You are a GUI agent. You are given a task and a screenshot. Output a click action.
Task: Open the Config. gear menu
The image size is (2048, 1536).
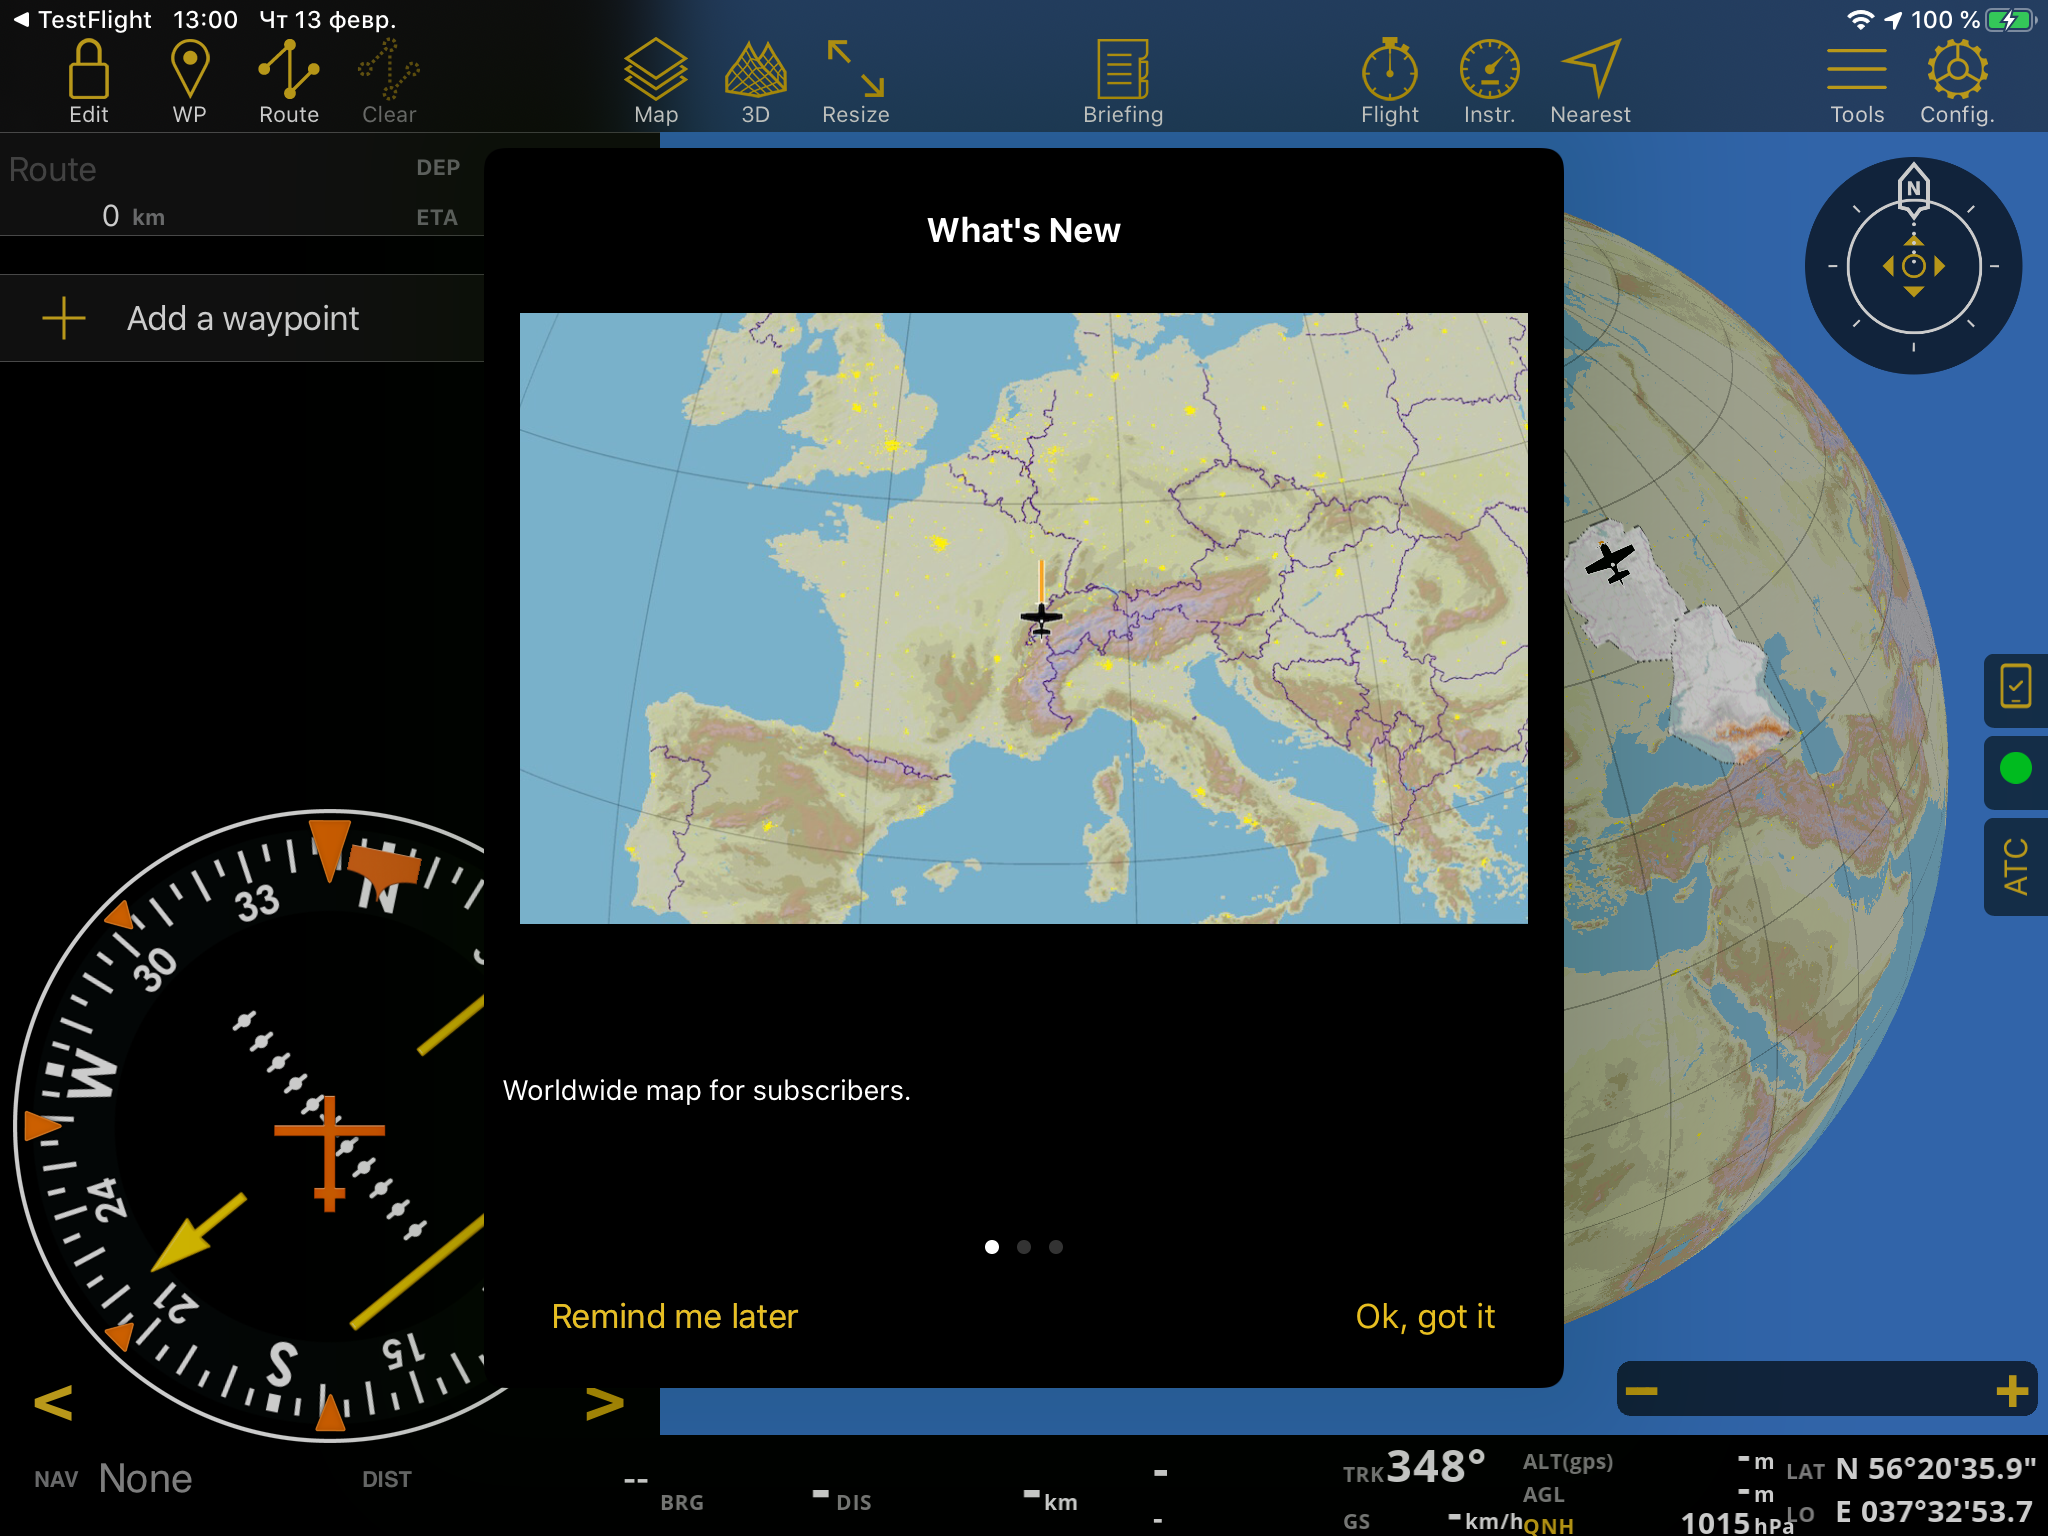coord(1957,82)
